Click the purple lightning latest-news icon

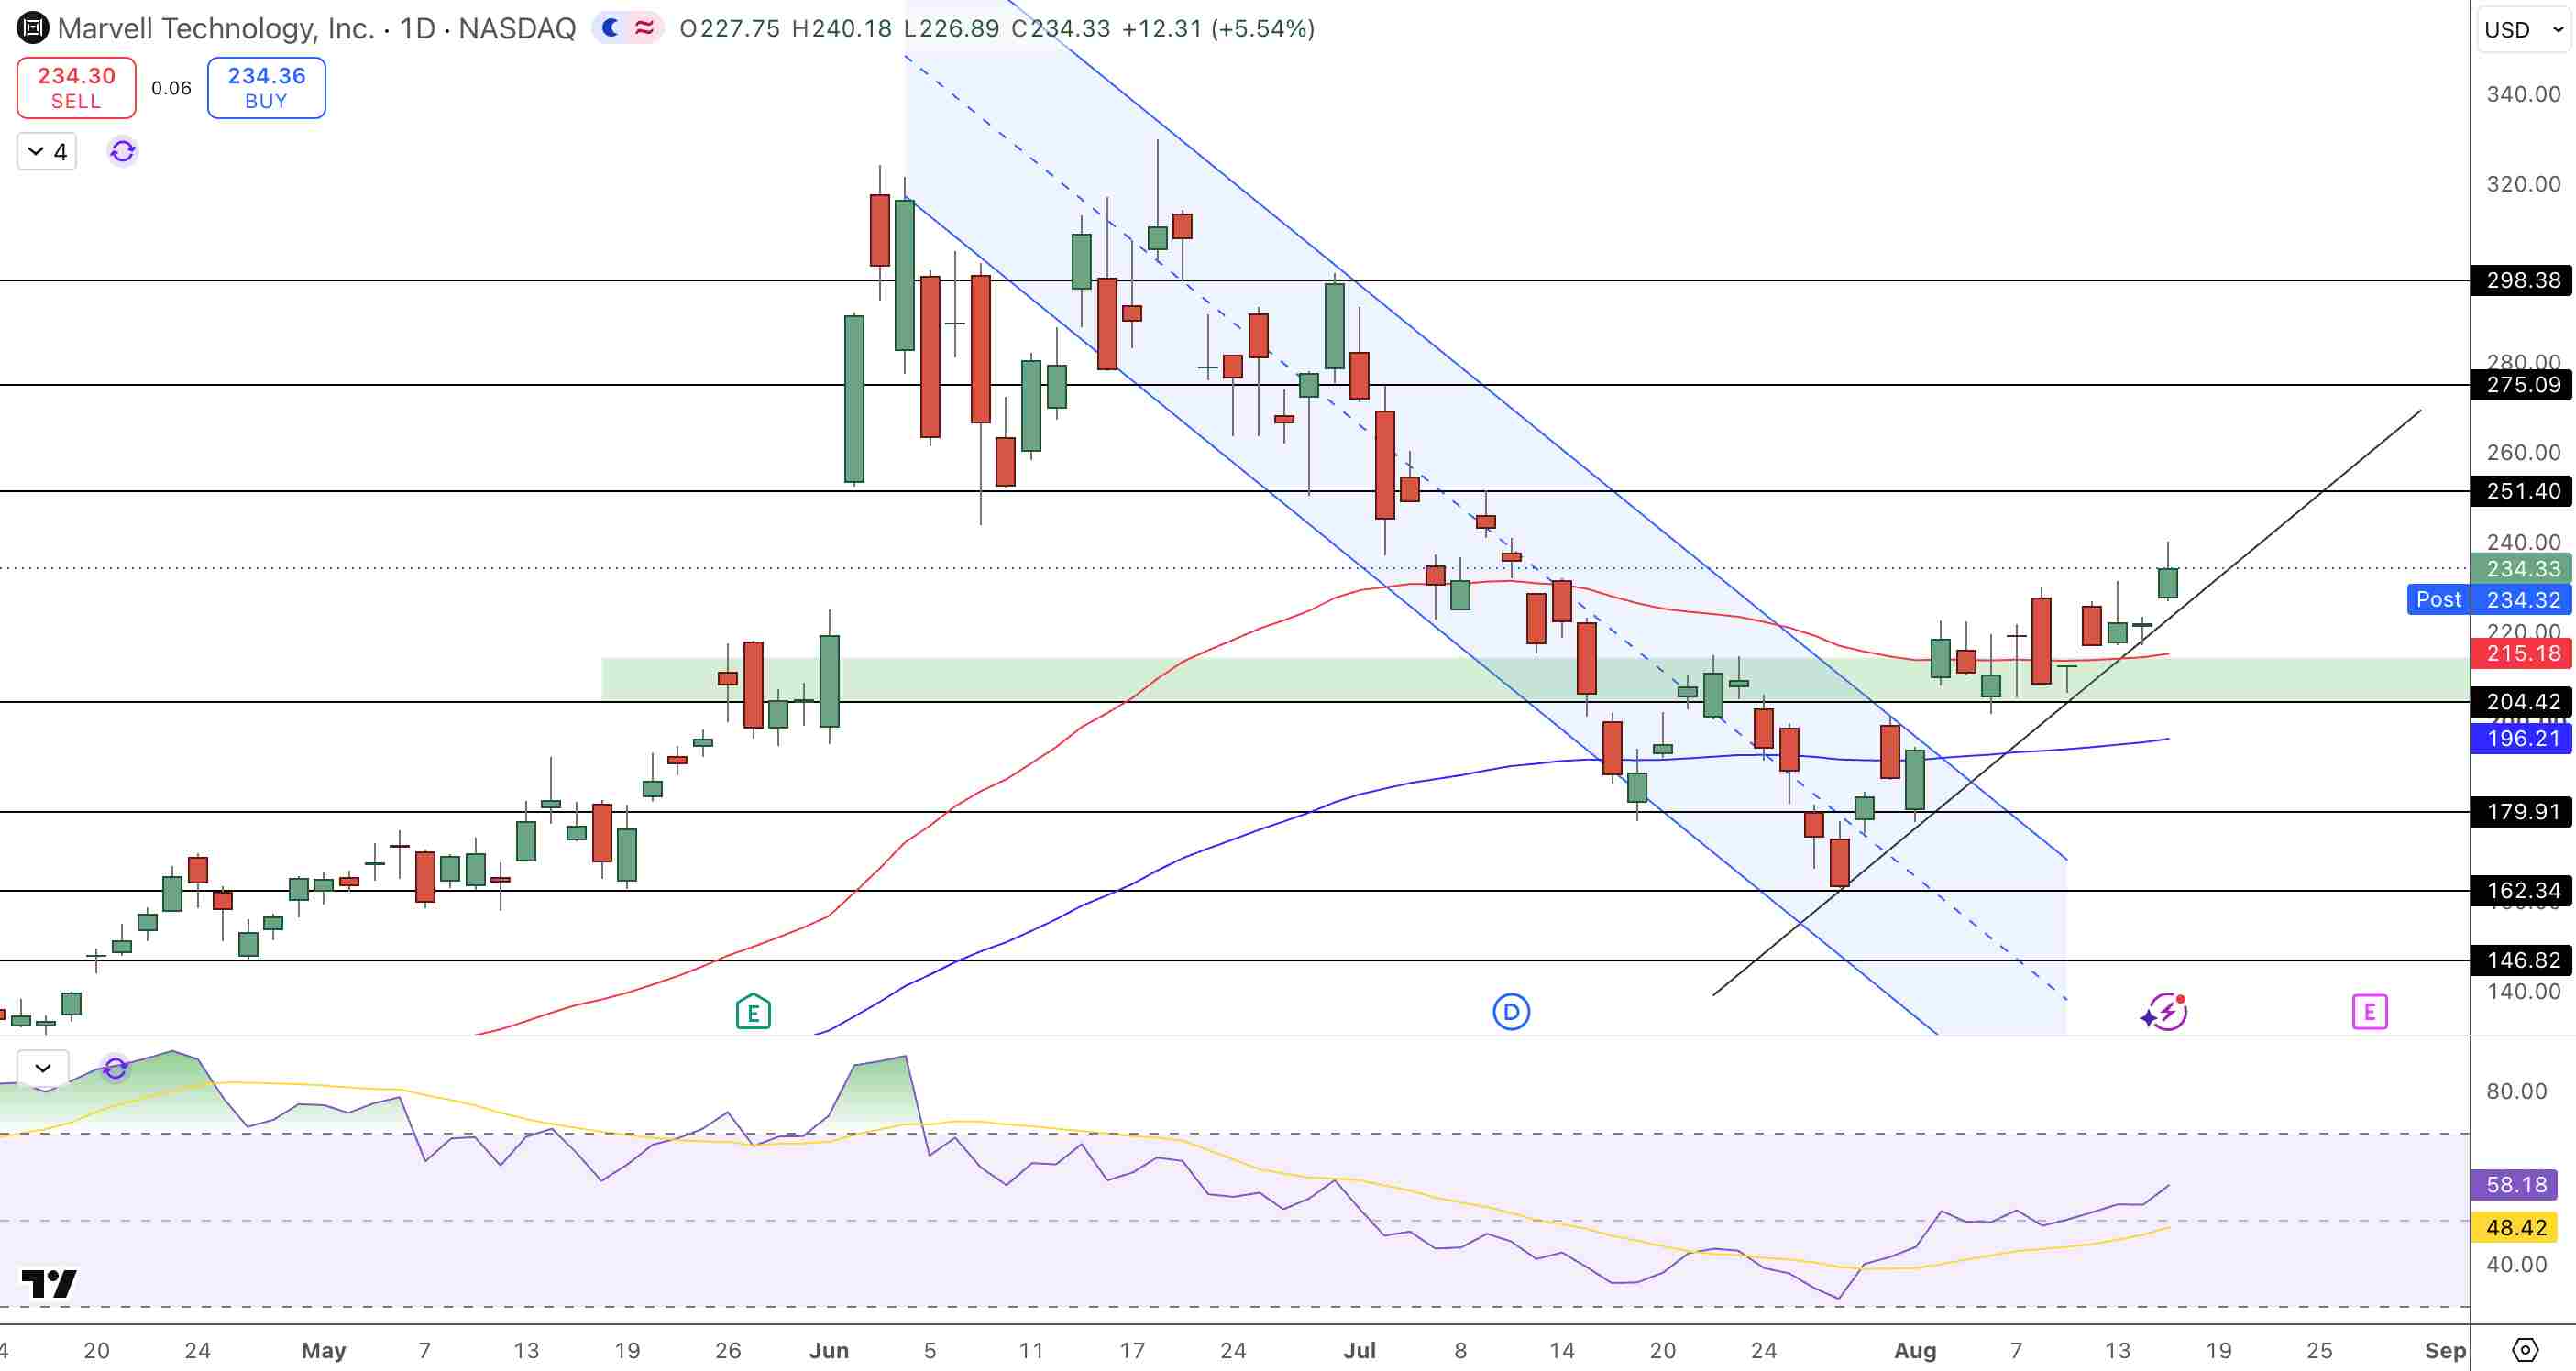click(2164, 1012)
